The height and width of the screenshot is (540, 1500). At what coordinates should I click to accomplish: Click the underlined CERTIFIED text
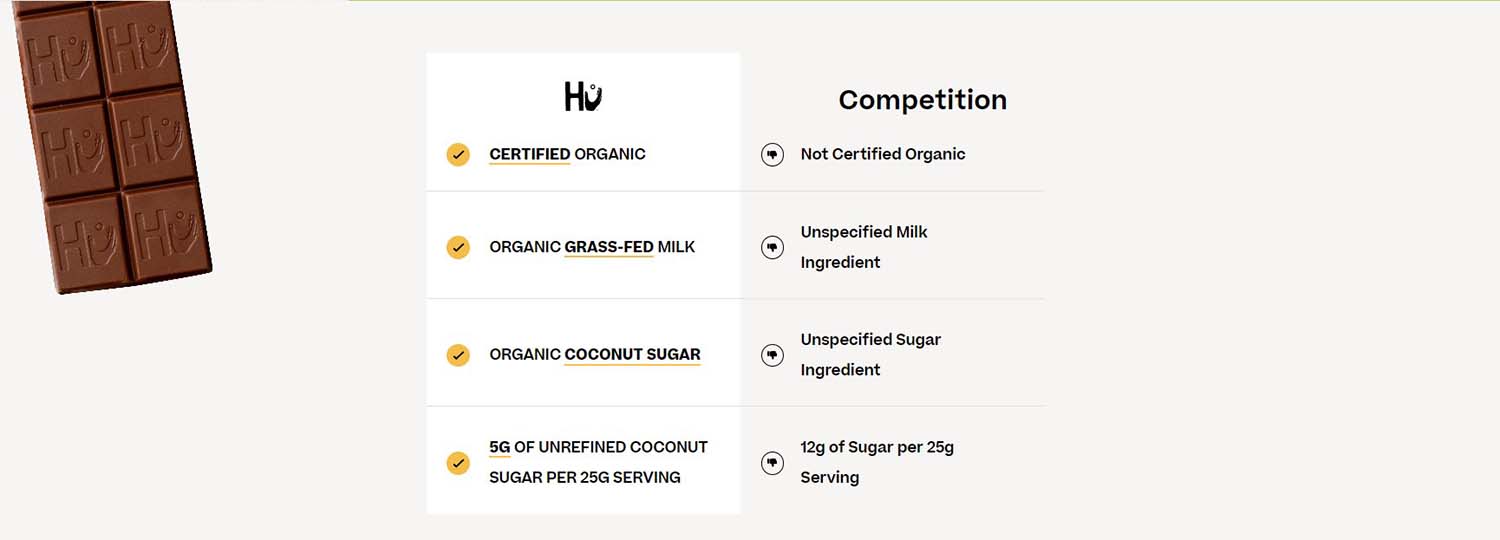(x=530, y=154)
